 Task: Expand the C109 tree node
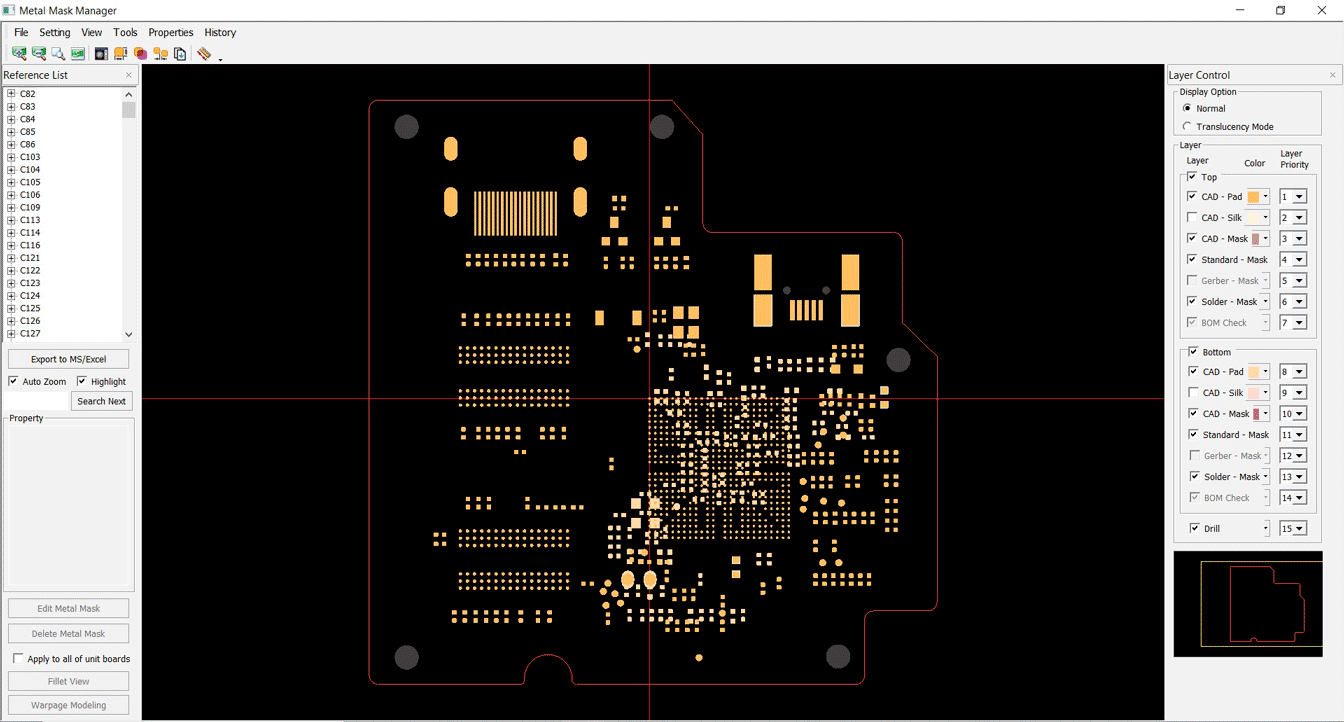point(11,207)
